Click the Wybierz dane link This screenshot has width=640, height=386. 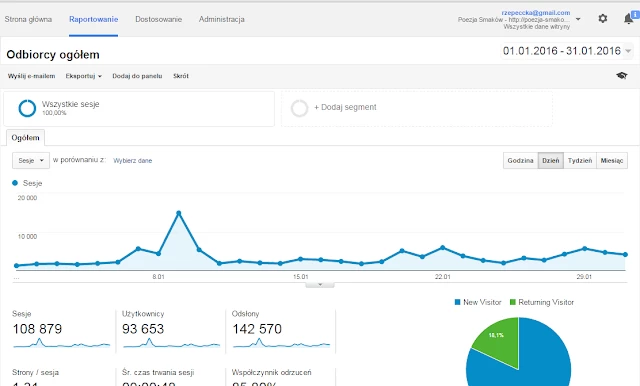point(133,161)
